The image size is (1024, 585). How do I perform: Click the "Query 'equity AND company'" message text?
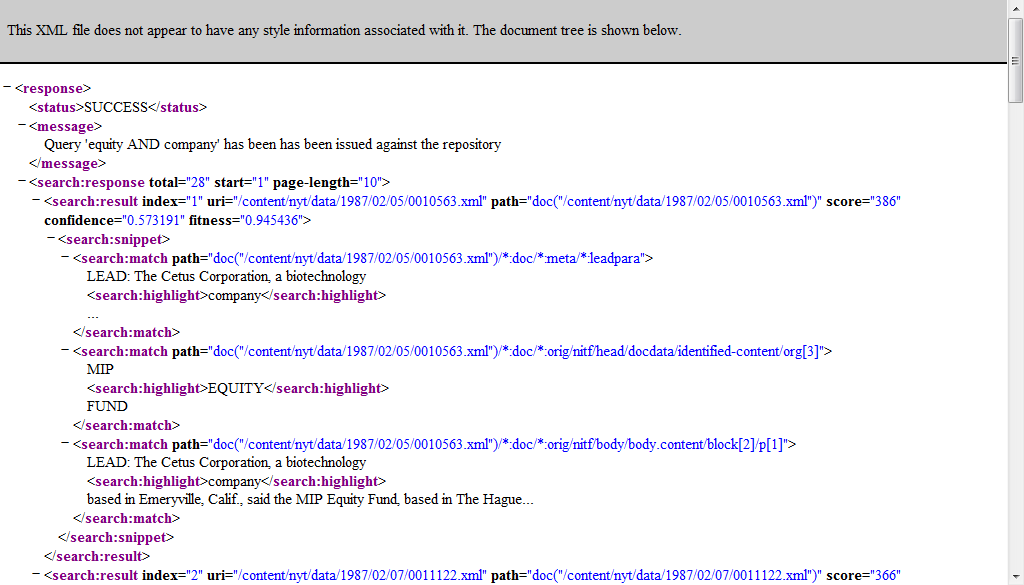pyautogui.click(x=272, y=144)
